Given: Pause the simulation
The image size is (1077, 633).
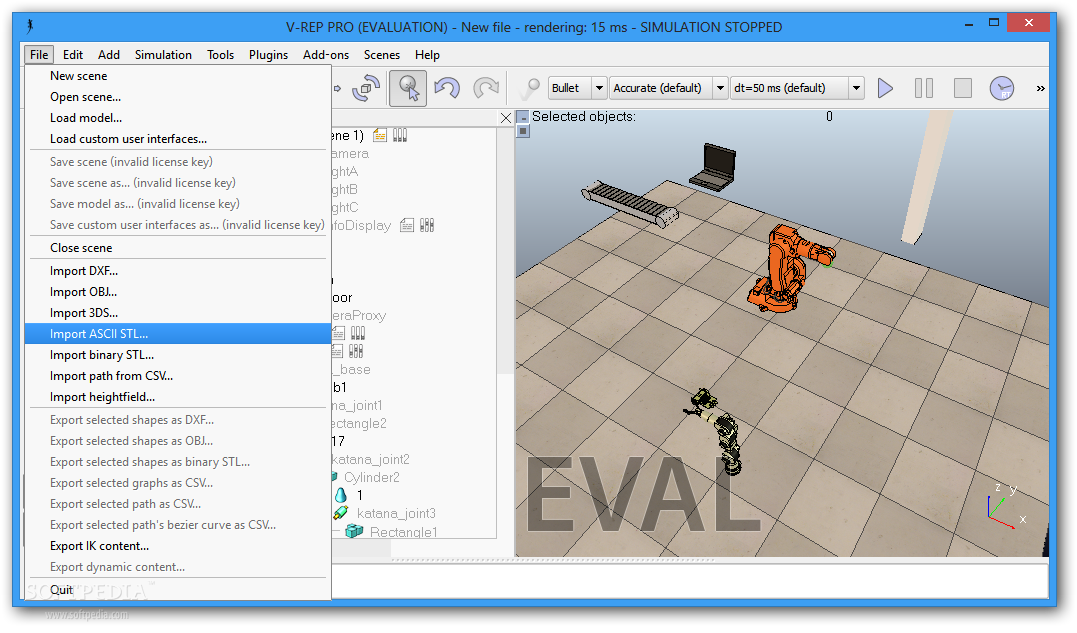Looking at the screenshot, I should (924, 88).
